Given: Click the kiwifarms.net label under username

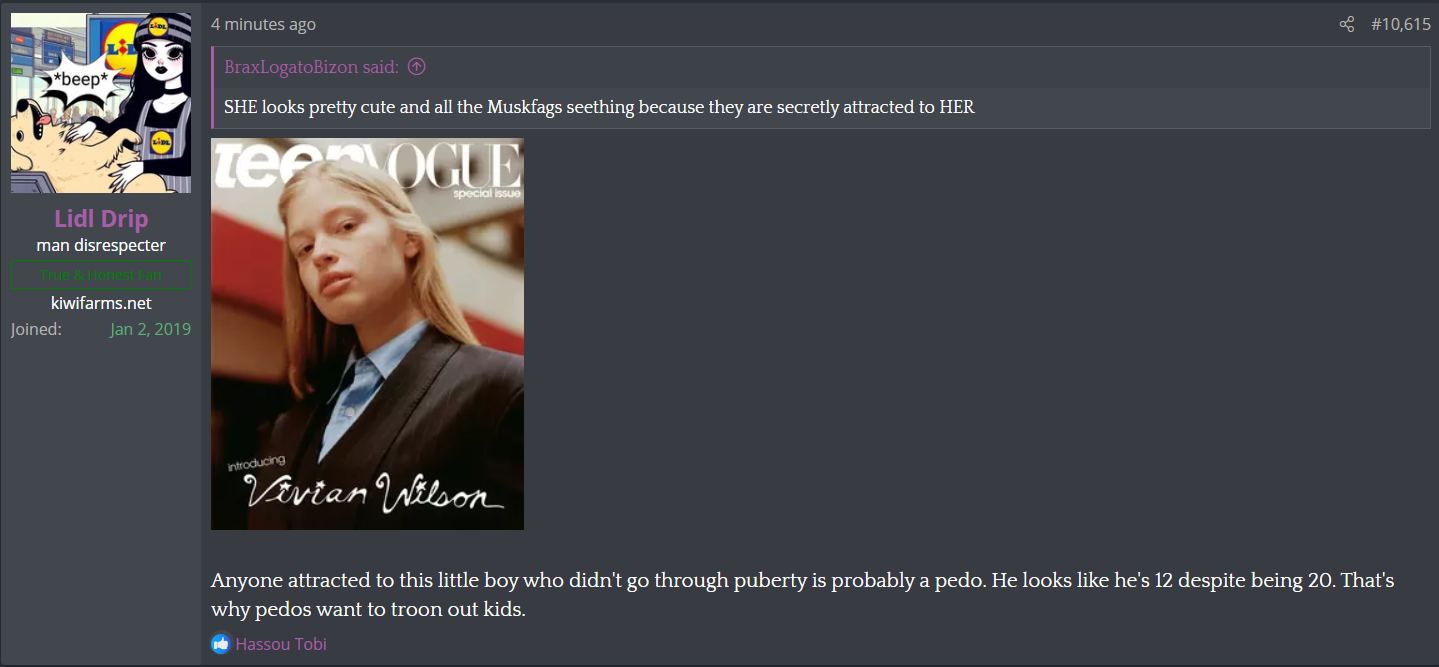Looking at the screenshot, I should coord(101,303).
